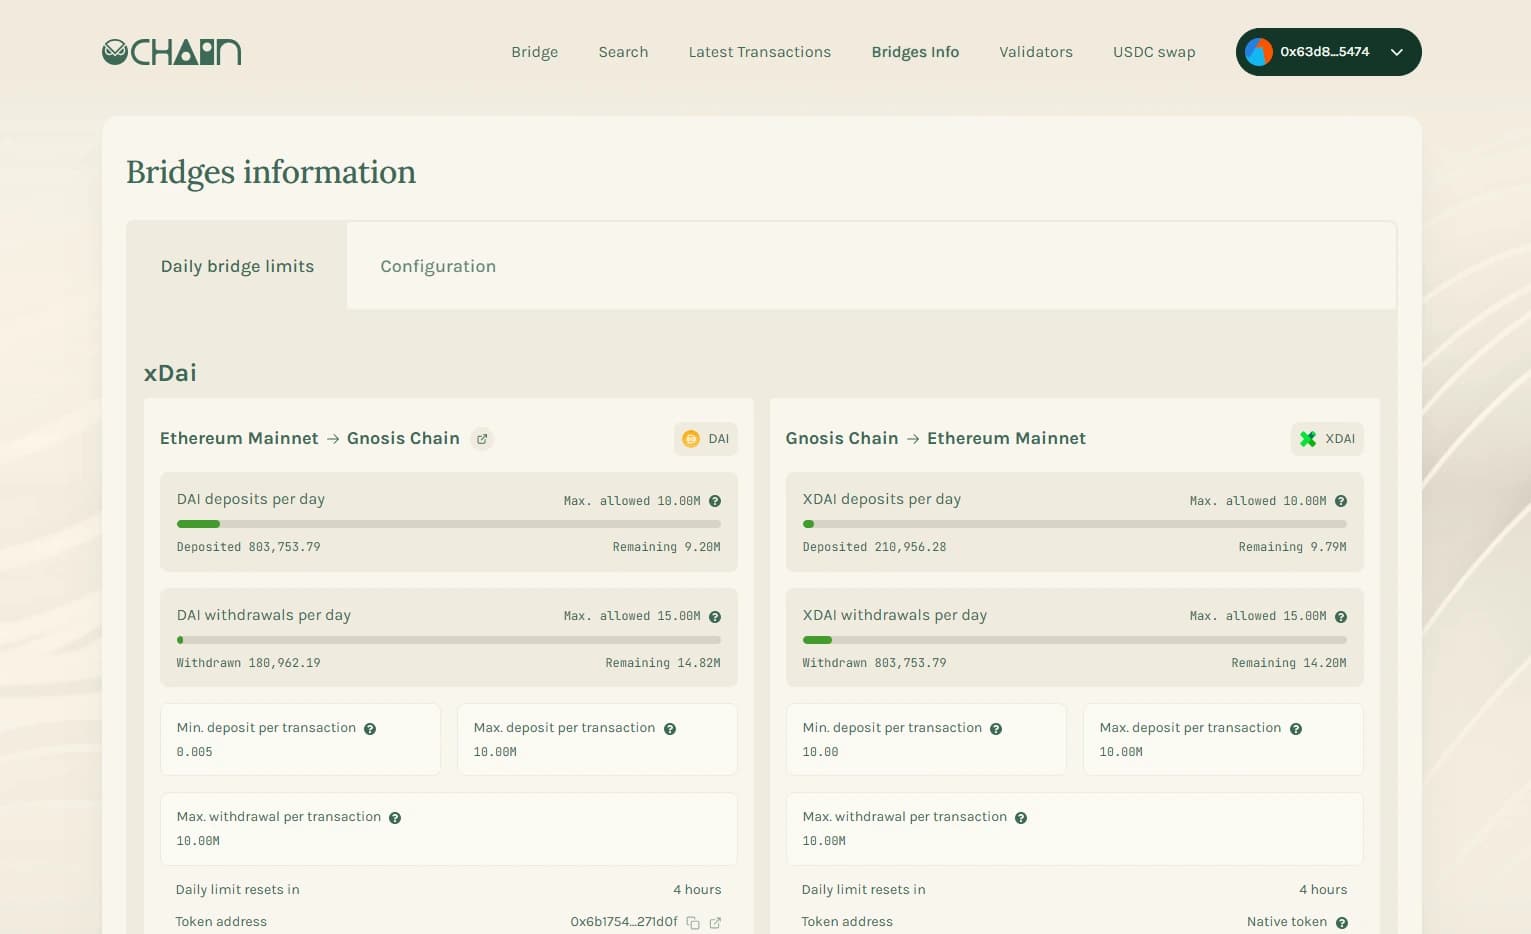Click help icon beside right Max. withdrawal per transaction
Image resolution: width=1531 pixels, height=934 pixels.
tap(1021, 818)
